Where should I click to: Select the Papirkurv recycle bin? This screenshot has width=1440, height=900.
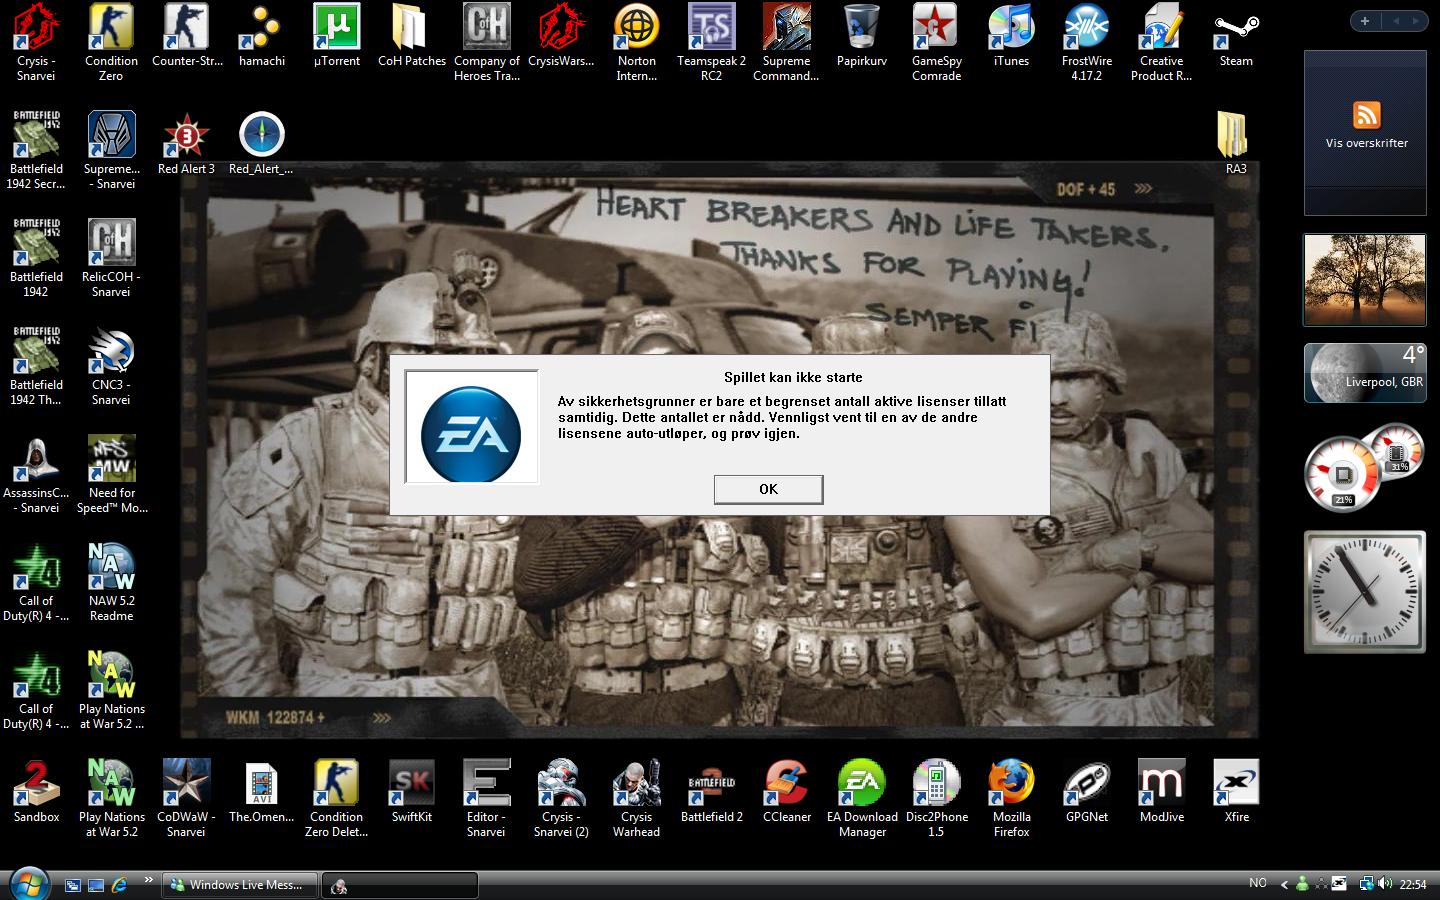pos(862,36)
